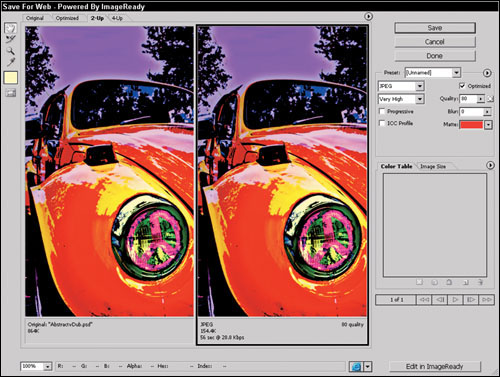
Task: Open the Quality slider arrow
Action: point(481,99)
